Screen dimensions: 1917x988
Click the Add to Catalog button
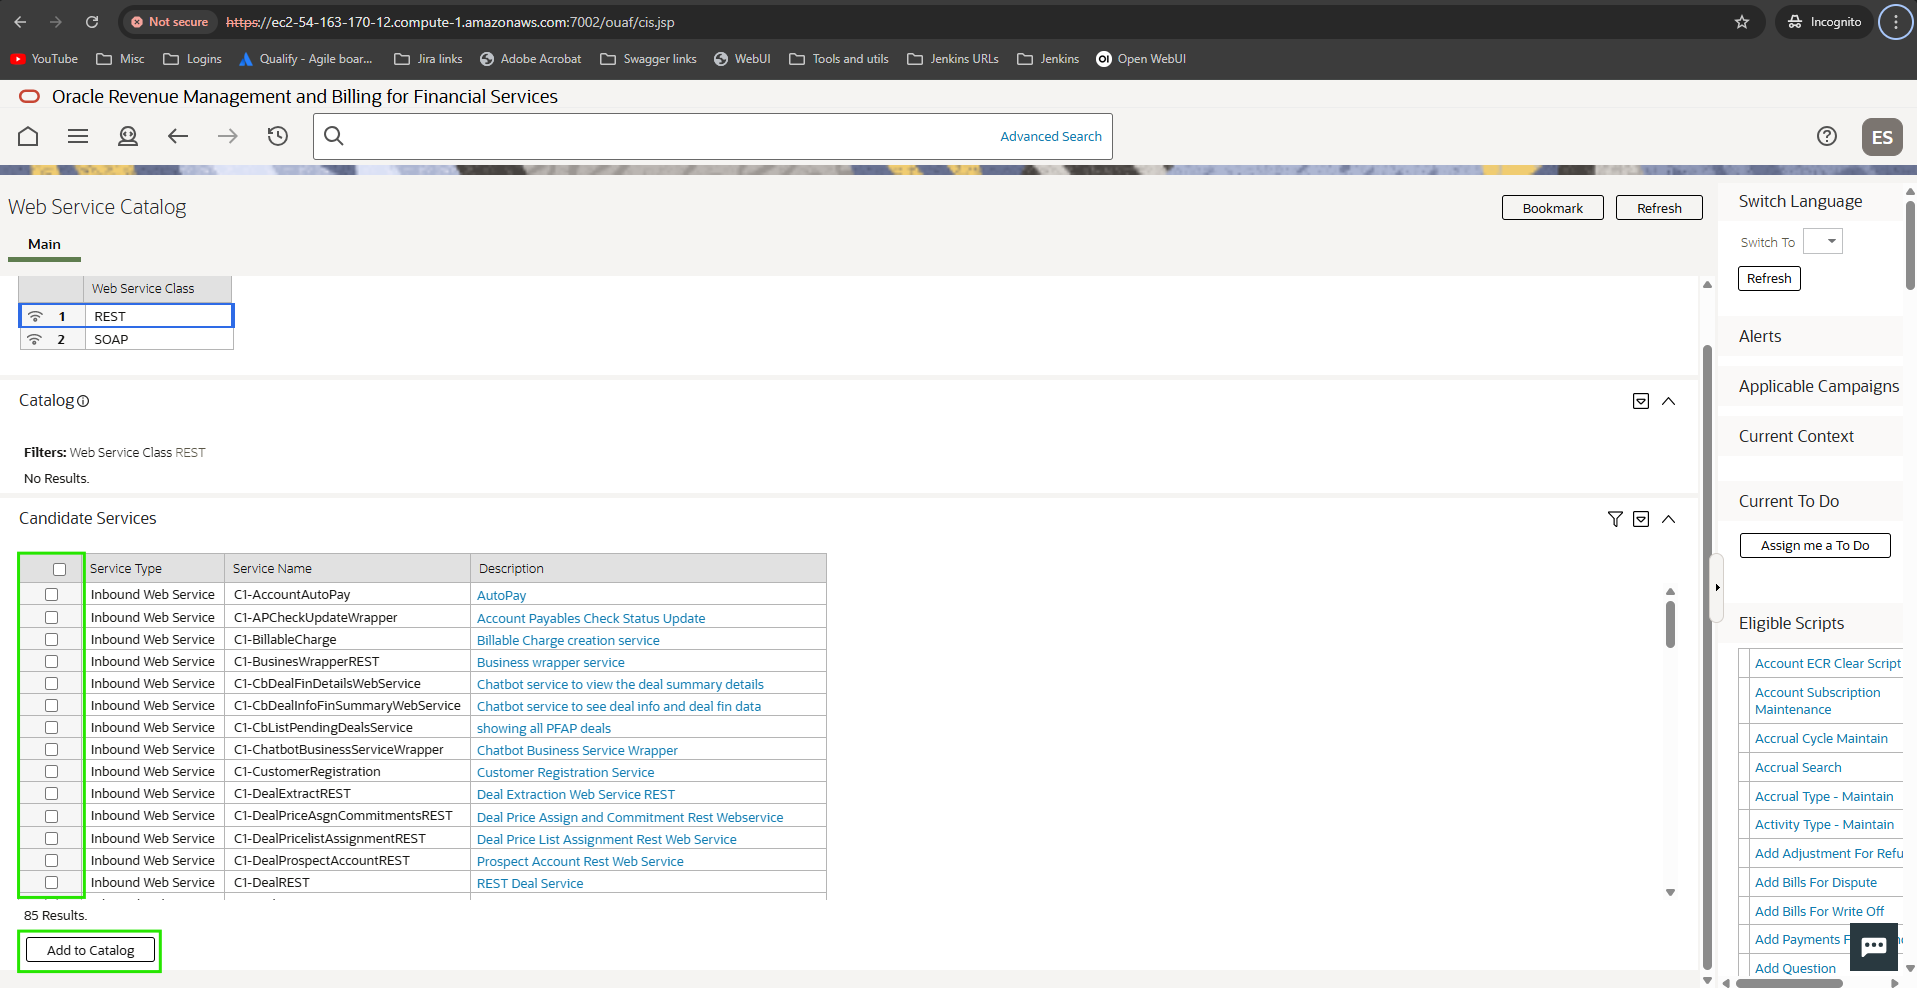click(x=90, y=950)
